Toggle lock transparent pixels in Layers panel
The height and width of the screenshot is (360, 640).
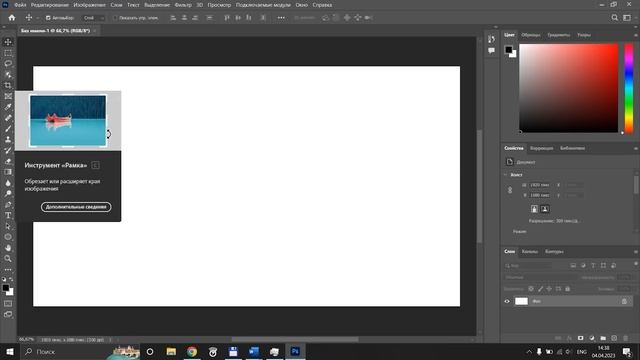pos(531,289)
